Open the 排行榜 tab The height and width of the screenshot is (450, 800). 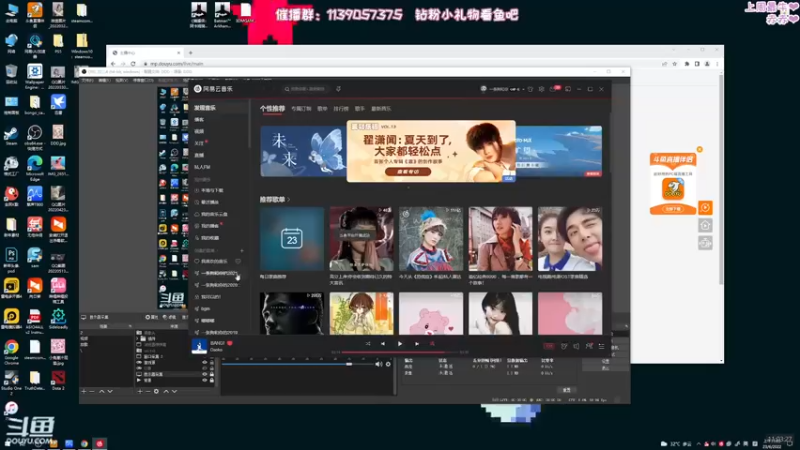click(341, 109)
